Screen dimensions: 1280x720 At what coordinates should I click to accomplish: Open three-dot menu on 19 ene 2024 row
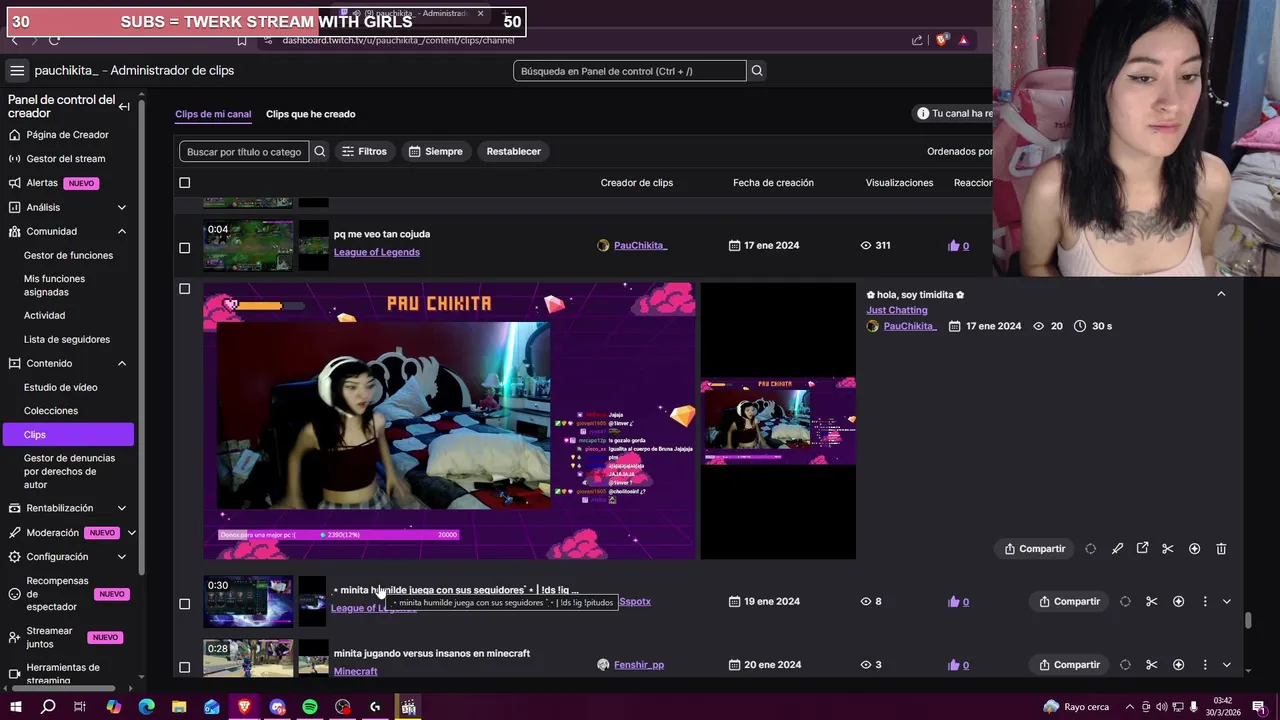[x=1205, y=602]
